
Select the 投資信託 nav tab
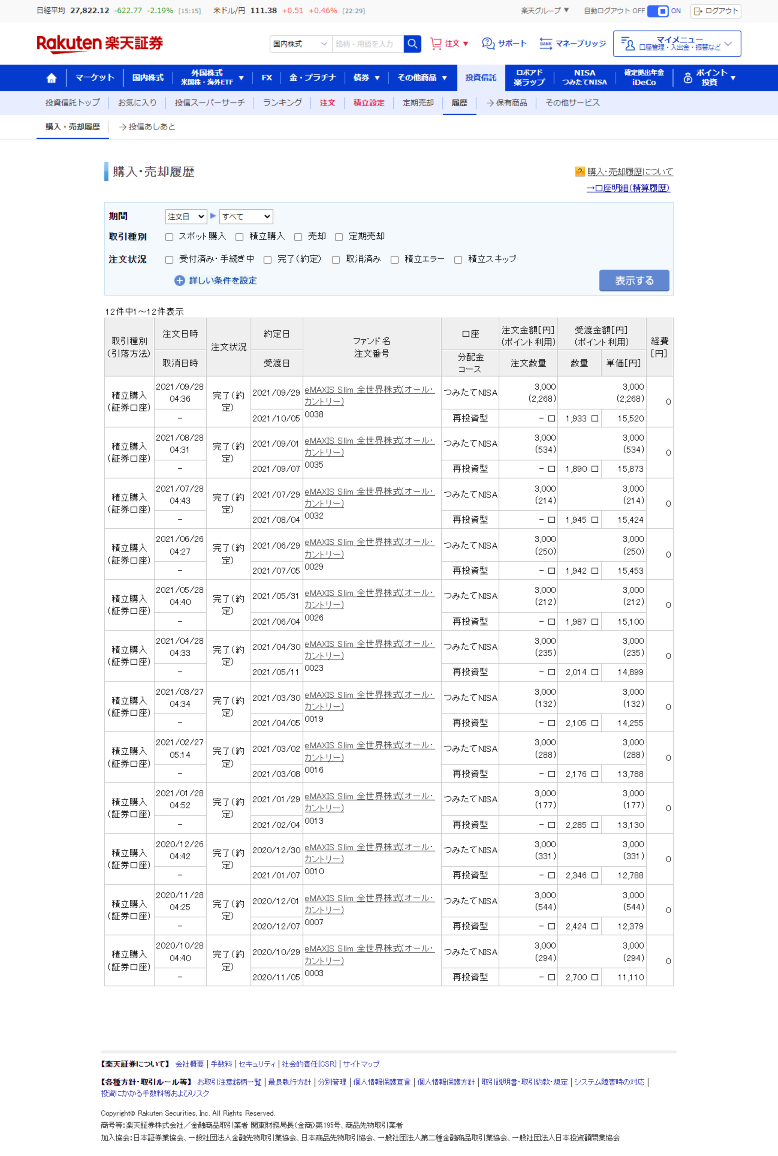[481, 77]
